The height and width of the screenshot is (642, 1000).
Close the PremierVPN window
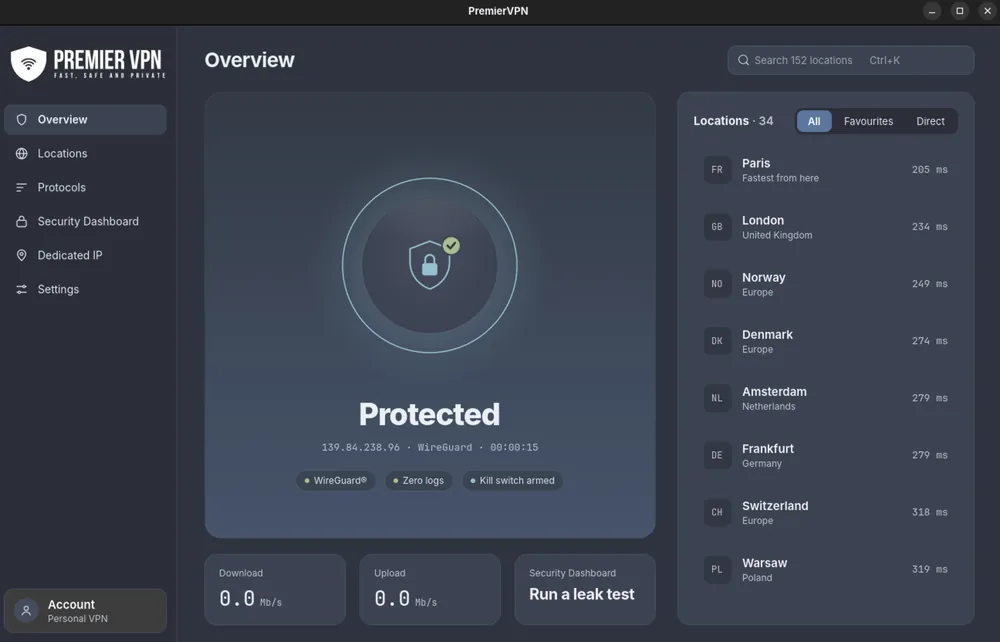[x=987, y=11]
